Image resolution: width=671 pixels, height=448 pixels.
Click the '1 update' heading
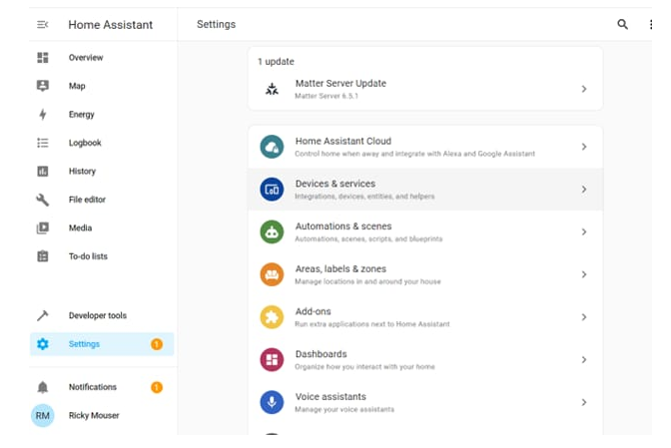276,62
